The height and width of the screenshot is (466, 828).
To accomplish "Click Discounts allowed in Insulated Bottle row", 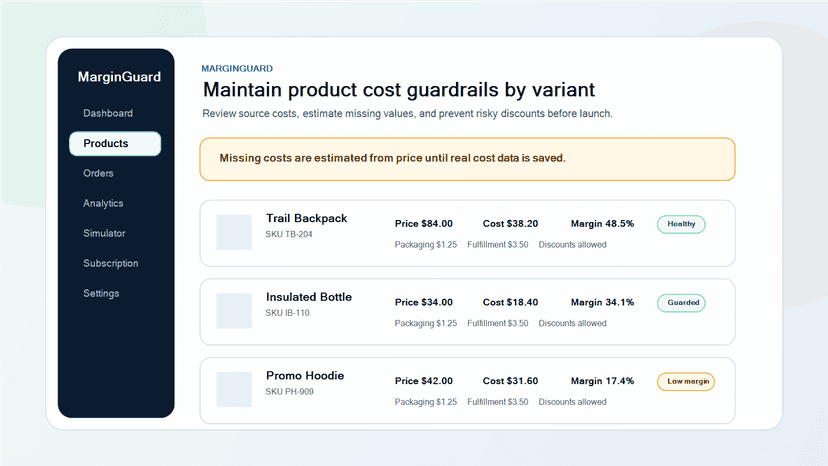I will click(x=572, y=323).
